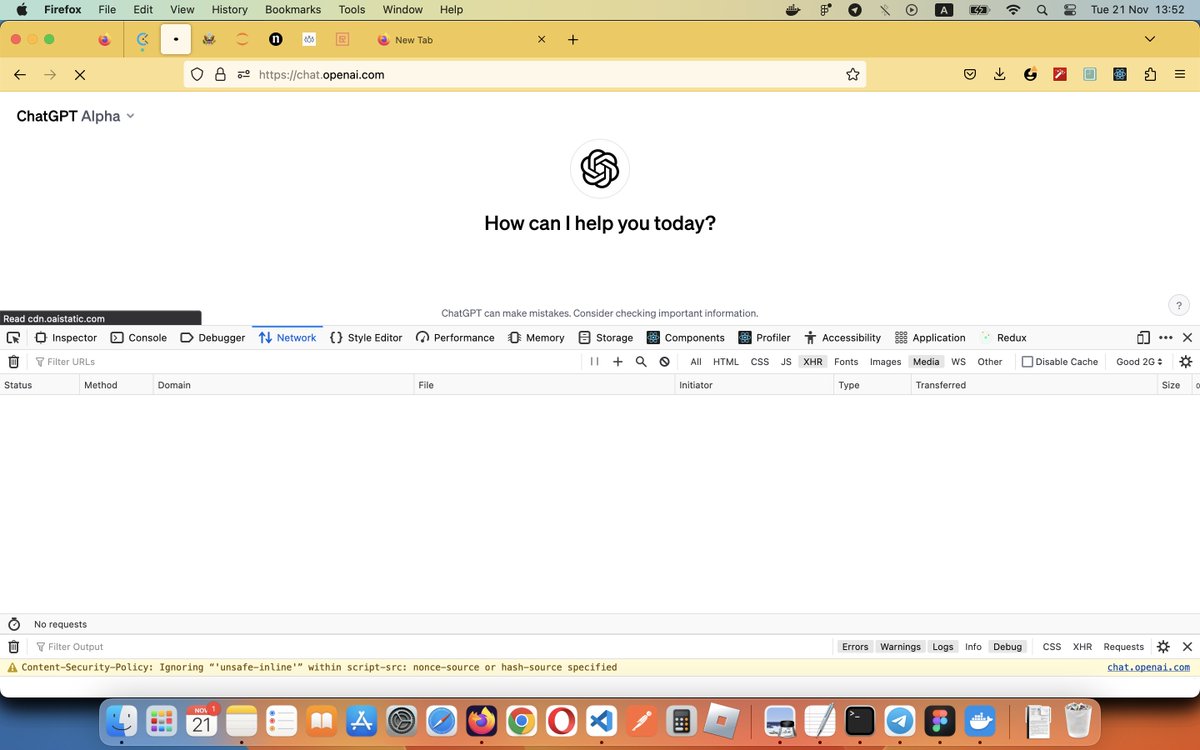Open network search magnifier icon
The image size is (1200, 750).
[641, 362]
